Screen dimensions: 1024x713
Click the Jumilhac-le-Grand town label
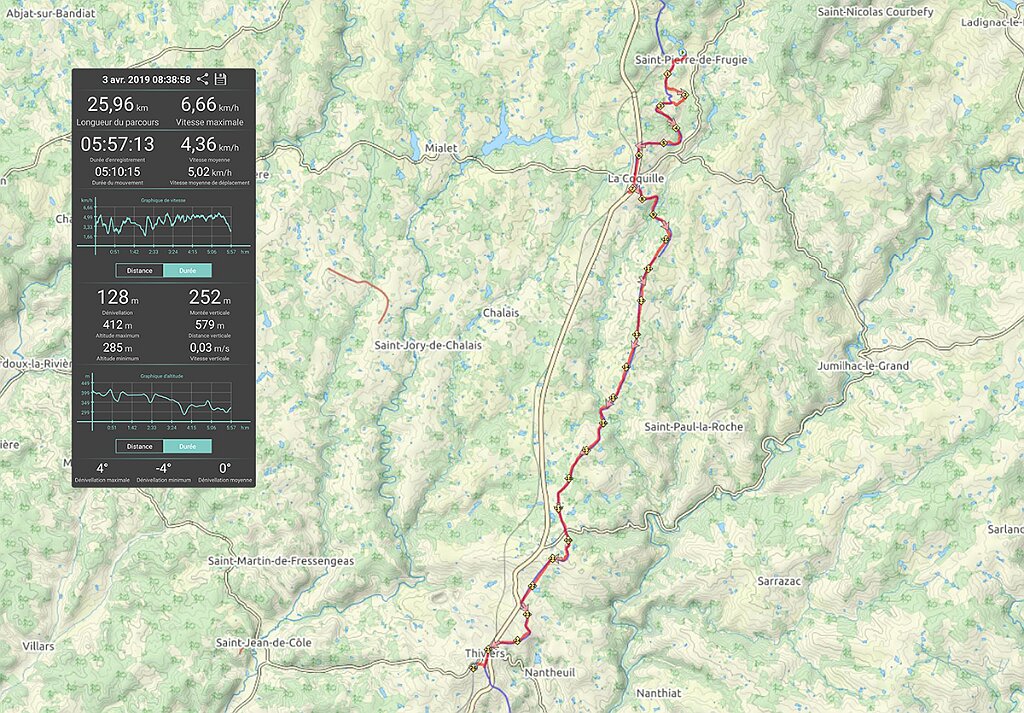point(863,366)
